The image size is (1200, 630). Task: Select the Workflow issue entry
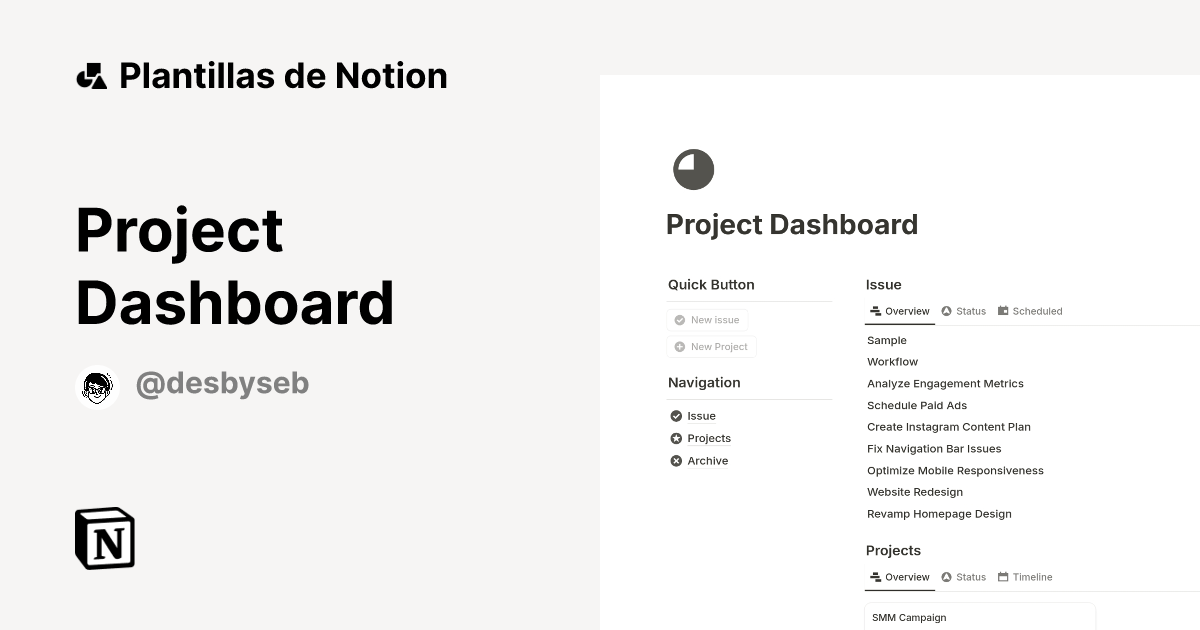[892, 361]
